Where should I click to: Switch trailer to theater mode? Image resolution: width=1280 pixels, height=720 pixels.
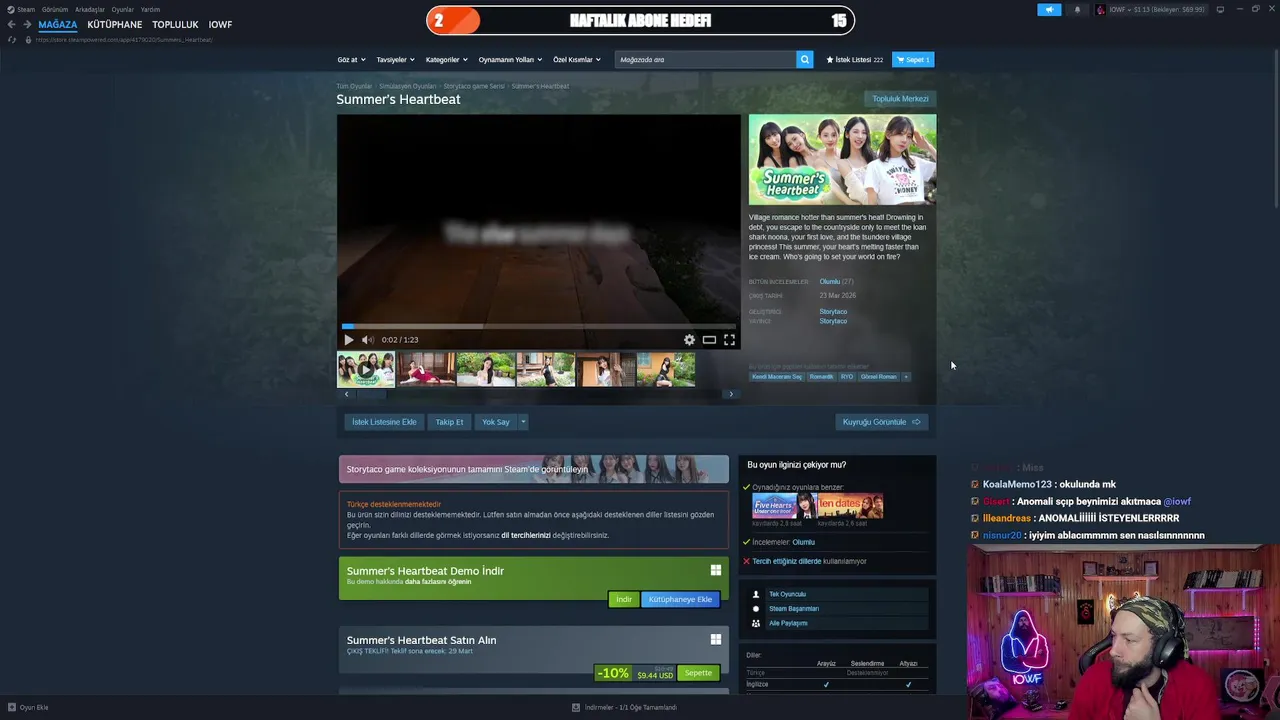coord(709,340)
